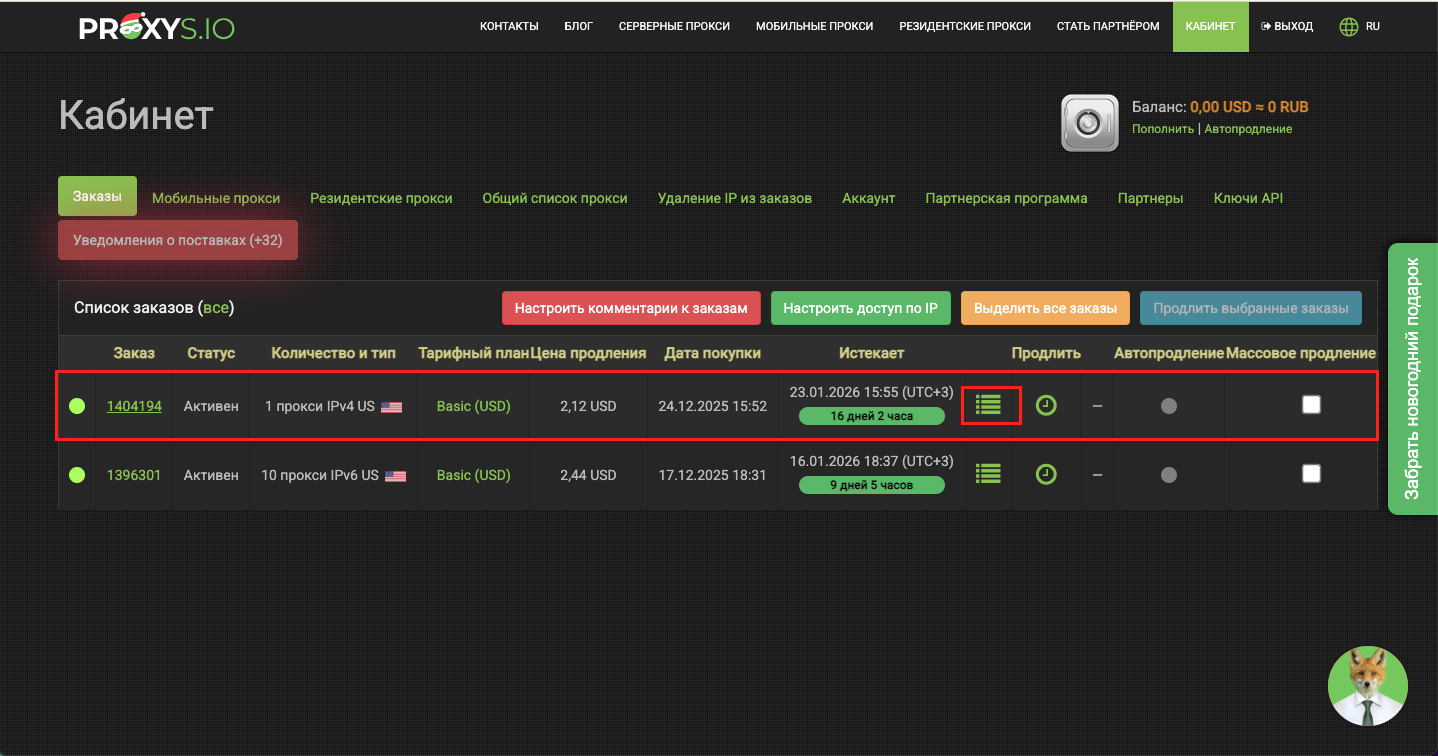Open order number 1404194 link

[134, 406]
